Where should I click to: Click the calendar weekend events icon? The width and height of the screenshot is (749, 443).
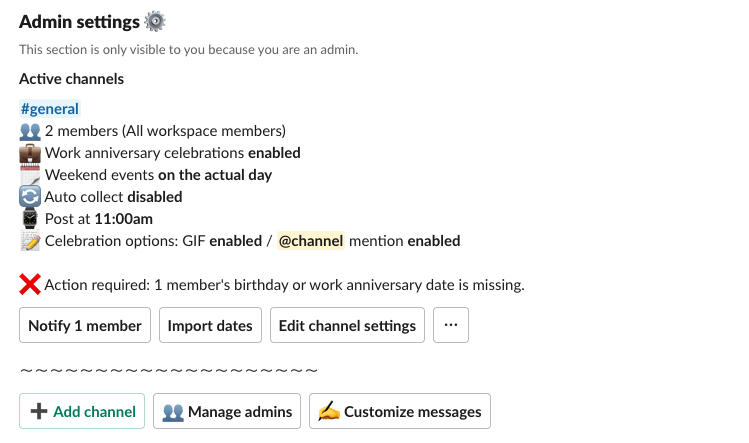[30, 175]
